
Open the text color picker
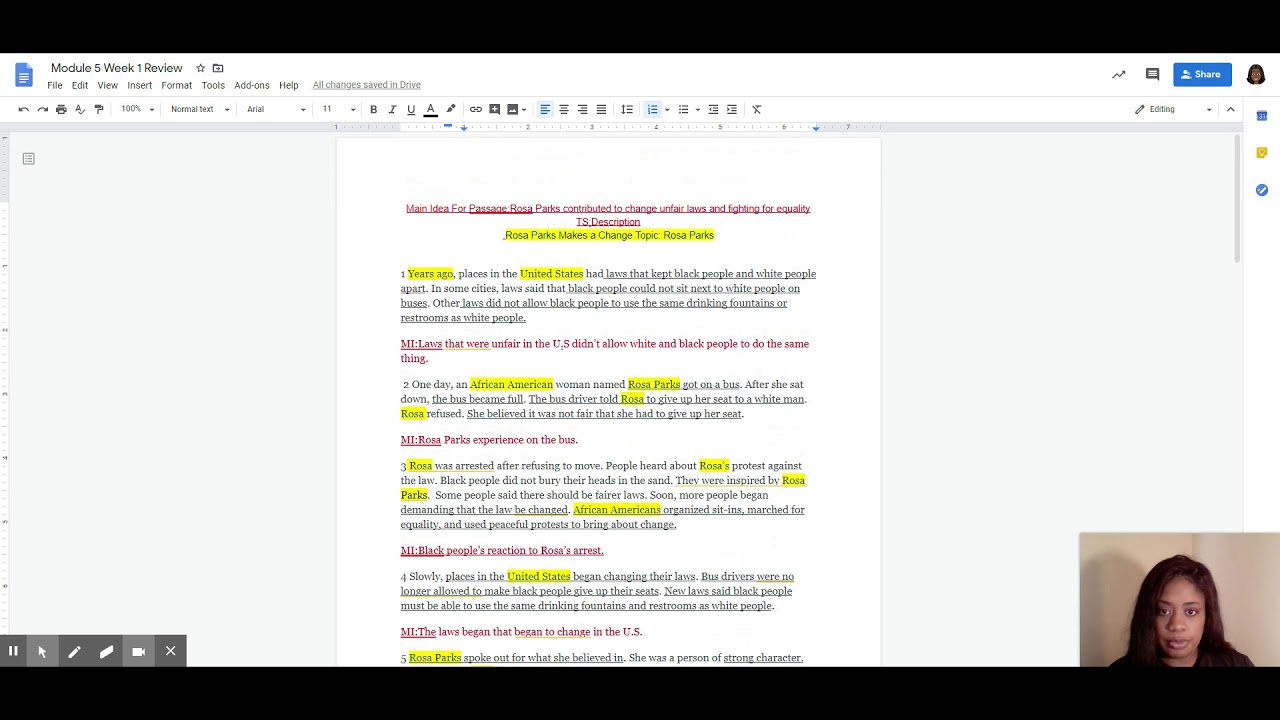click(430, 109)
